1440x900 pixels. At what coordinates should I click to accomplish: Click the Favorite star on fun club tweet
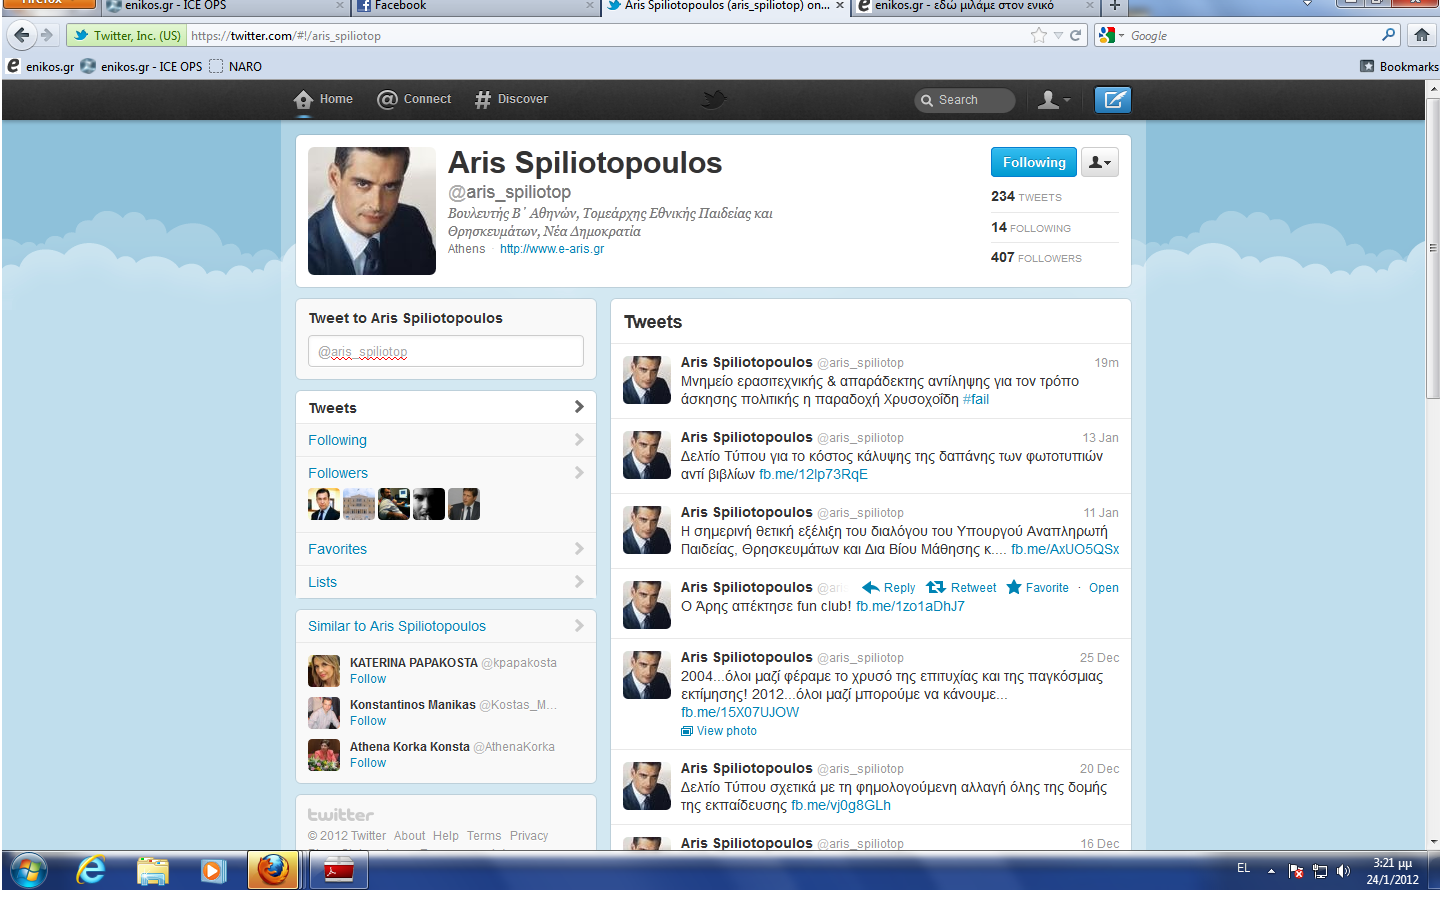pyautogui.click(x=1014, y=588)
